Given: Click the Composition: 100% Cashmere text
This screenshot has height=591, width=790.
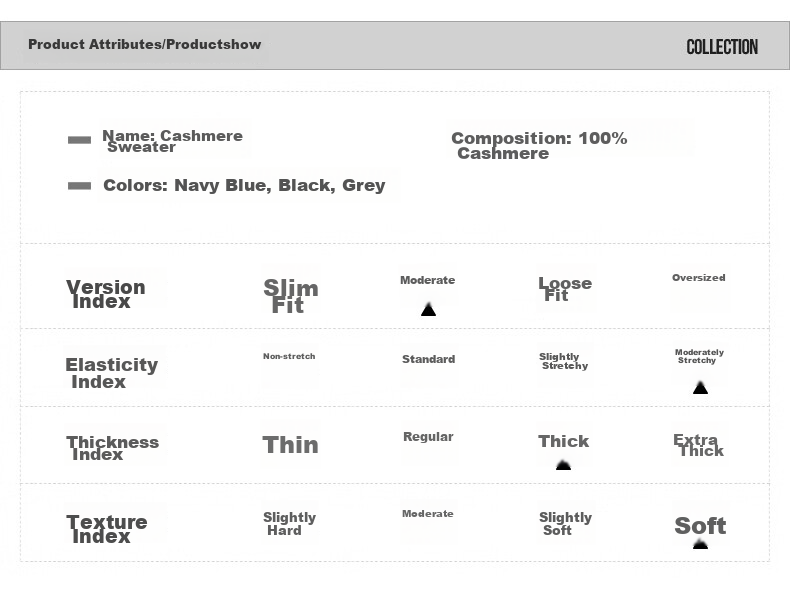Looking at the screenshot, I should 539,146.
